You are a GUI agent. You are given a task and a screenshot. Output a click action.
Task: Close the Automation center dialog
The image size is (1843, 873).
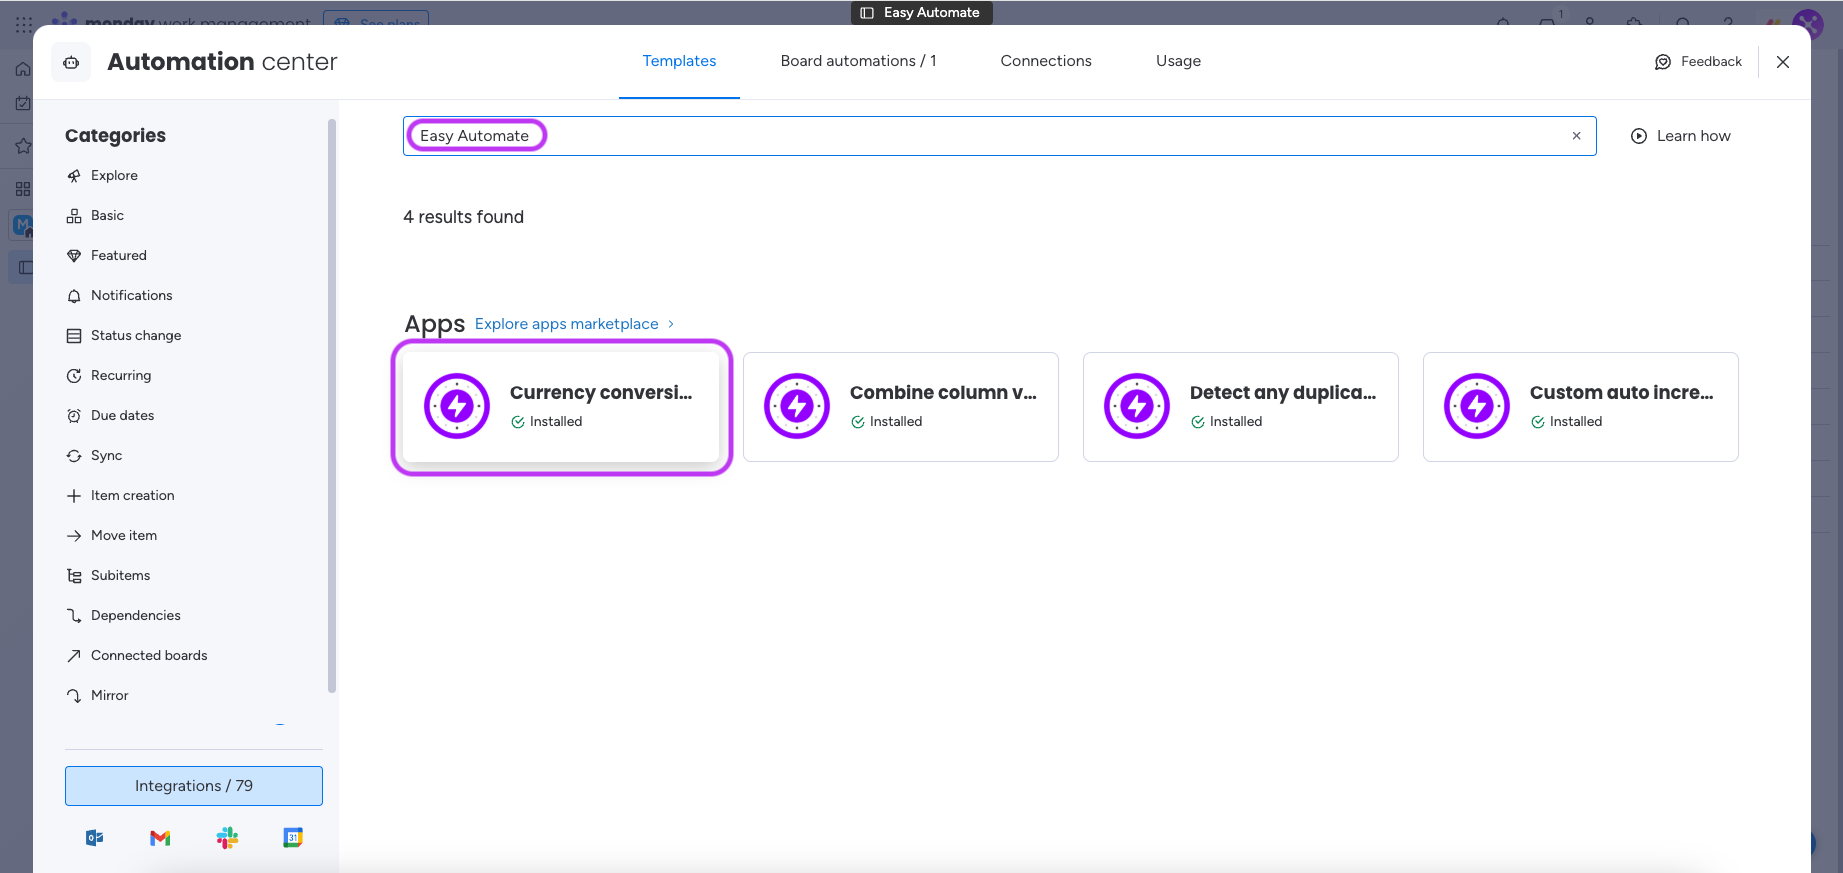[x=1782, y=62]
